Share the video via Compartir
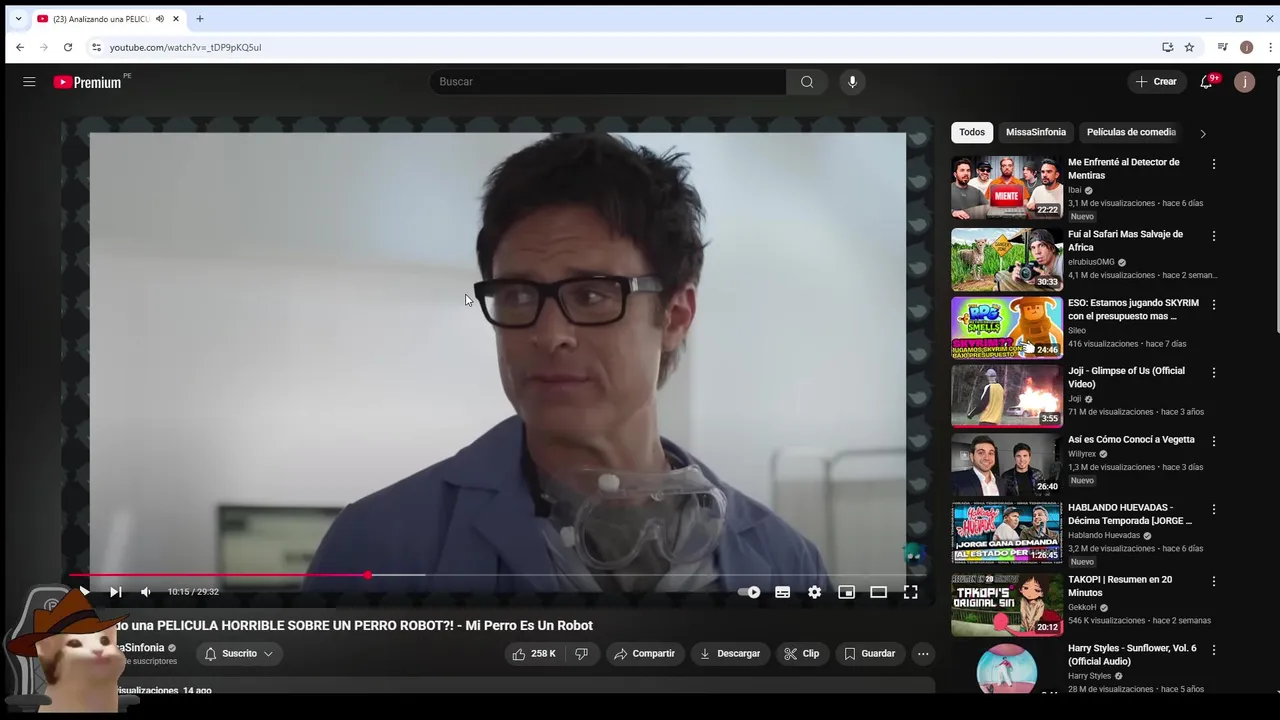 645,654
